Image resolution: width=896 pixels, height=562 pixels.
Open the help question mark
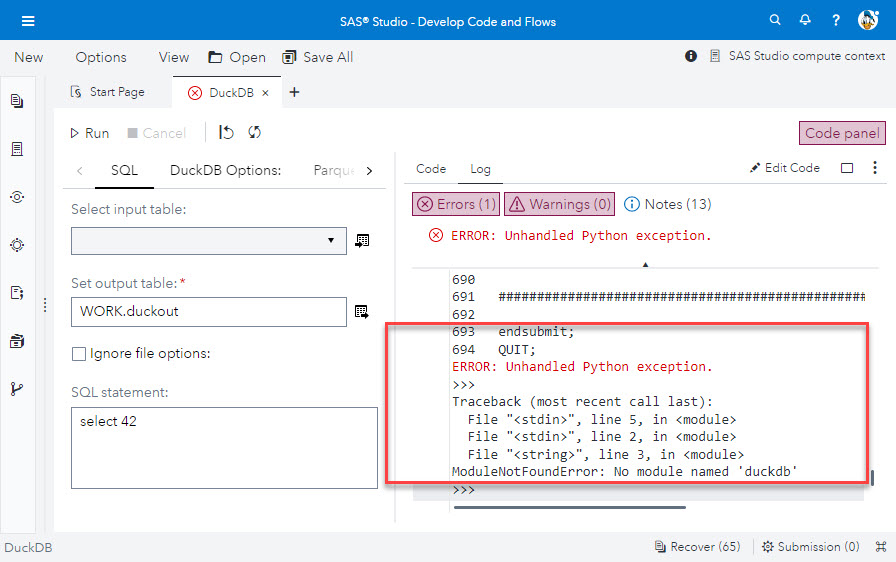click(x=836, y=21)
